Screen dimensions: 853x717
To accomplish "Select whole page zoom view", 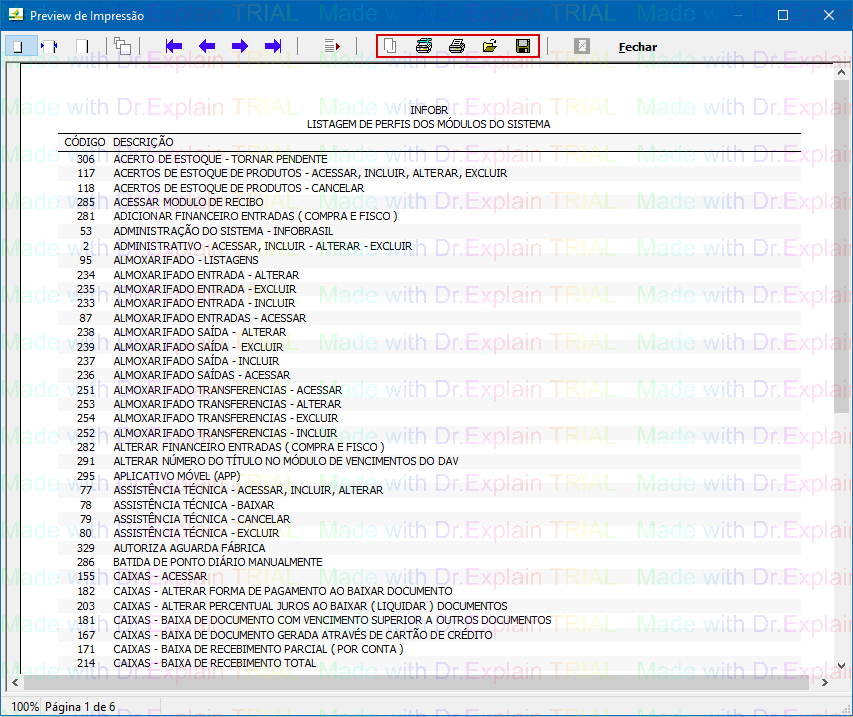I will pyautogui.click(x=17, y=46).
